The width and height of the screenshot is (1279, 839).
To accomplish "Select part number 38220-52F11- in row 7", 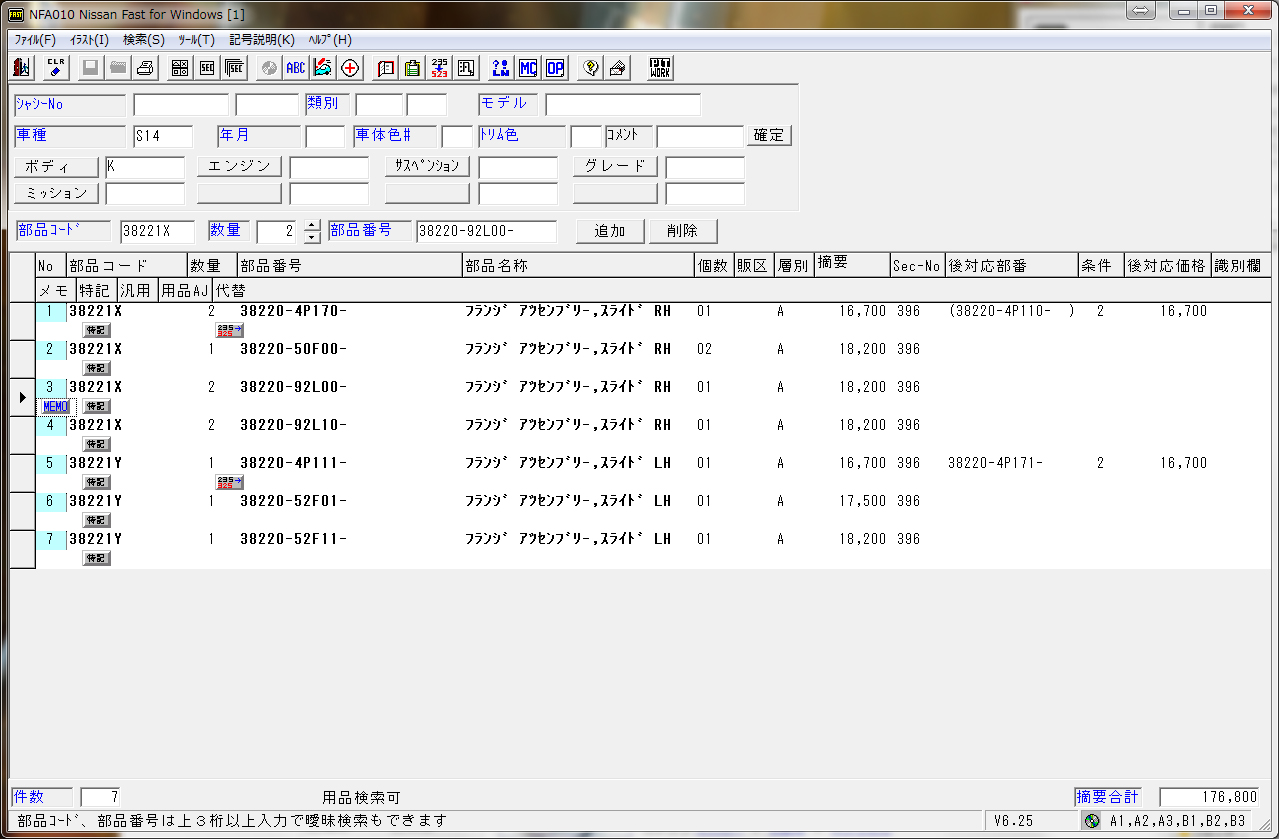I will (294, 539).
